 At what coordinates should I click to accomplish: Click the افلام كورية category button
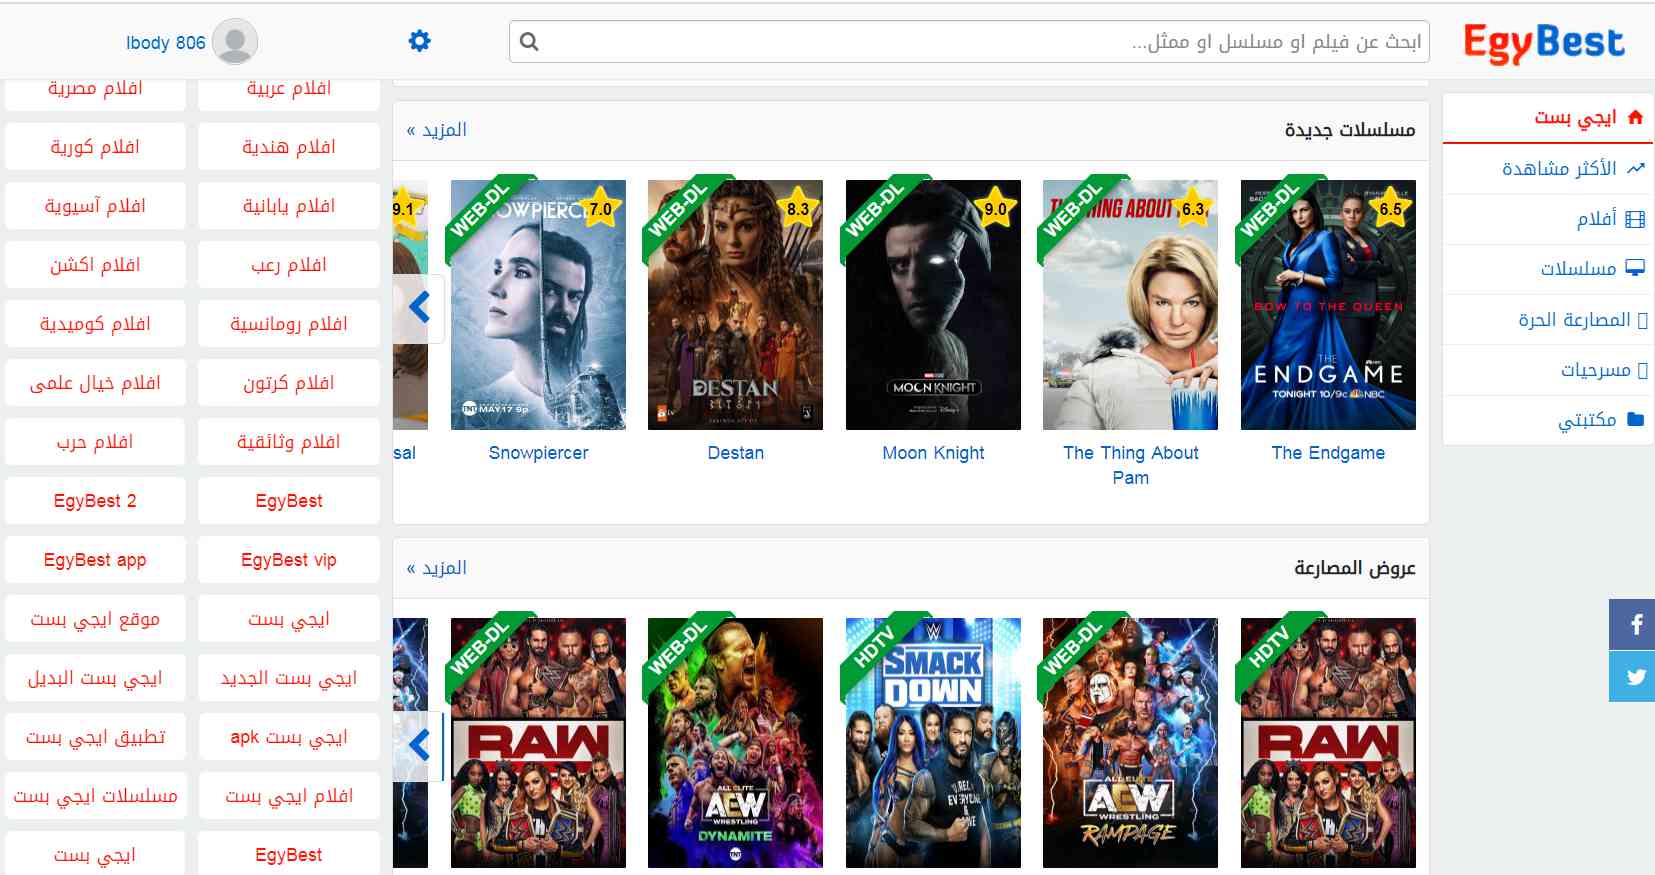click(95, 147)
